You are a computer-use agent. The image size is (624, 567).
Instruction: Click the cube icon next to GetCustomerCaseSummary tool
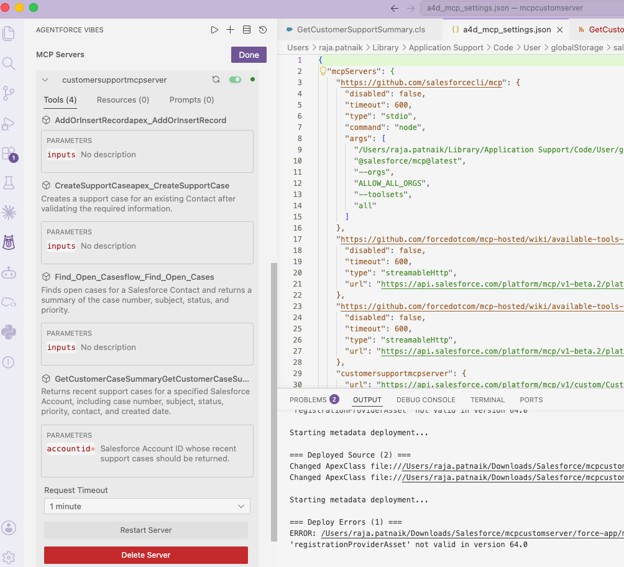[x=46, y=379]
